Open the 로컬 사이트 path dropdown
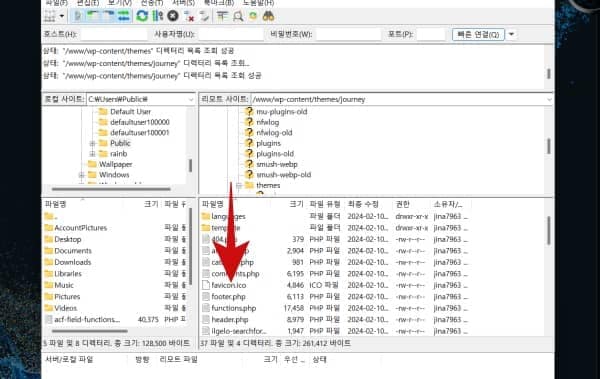This screenshot has width=600, height=379. 191,99
